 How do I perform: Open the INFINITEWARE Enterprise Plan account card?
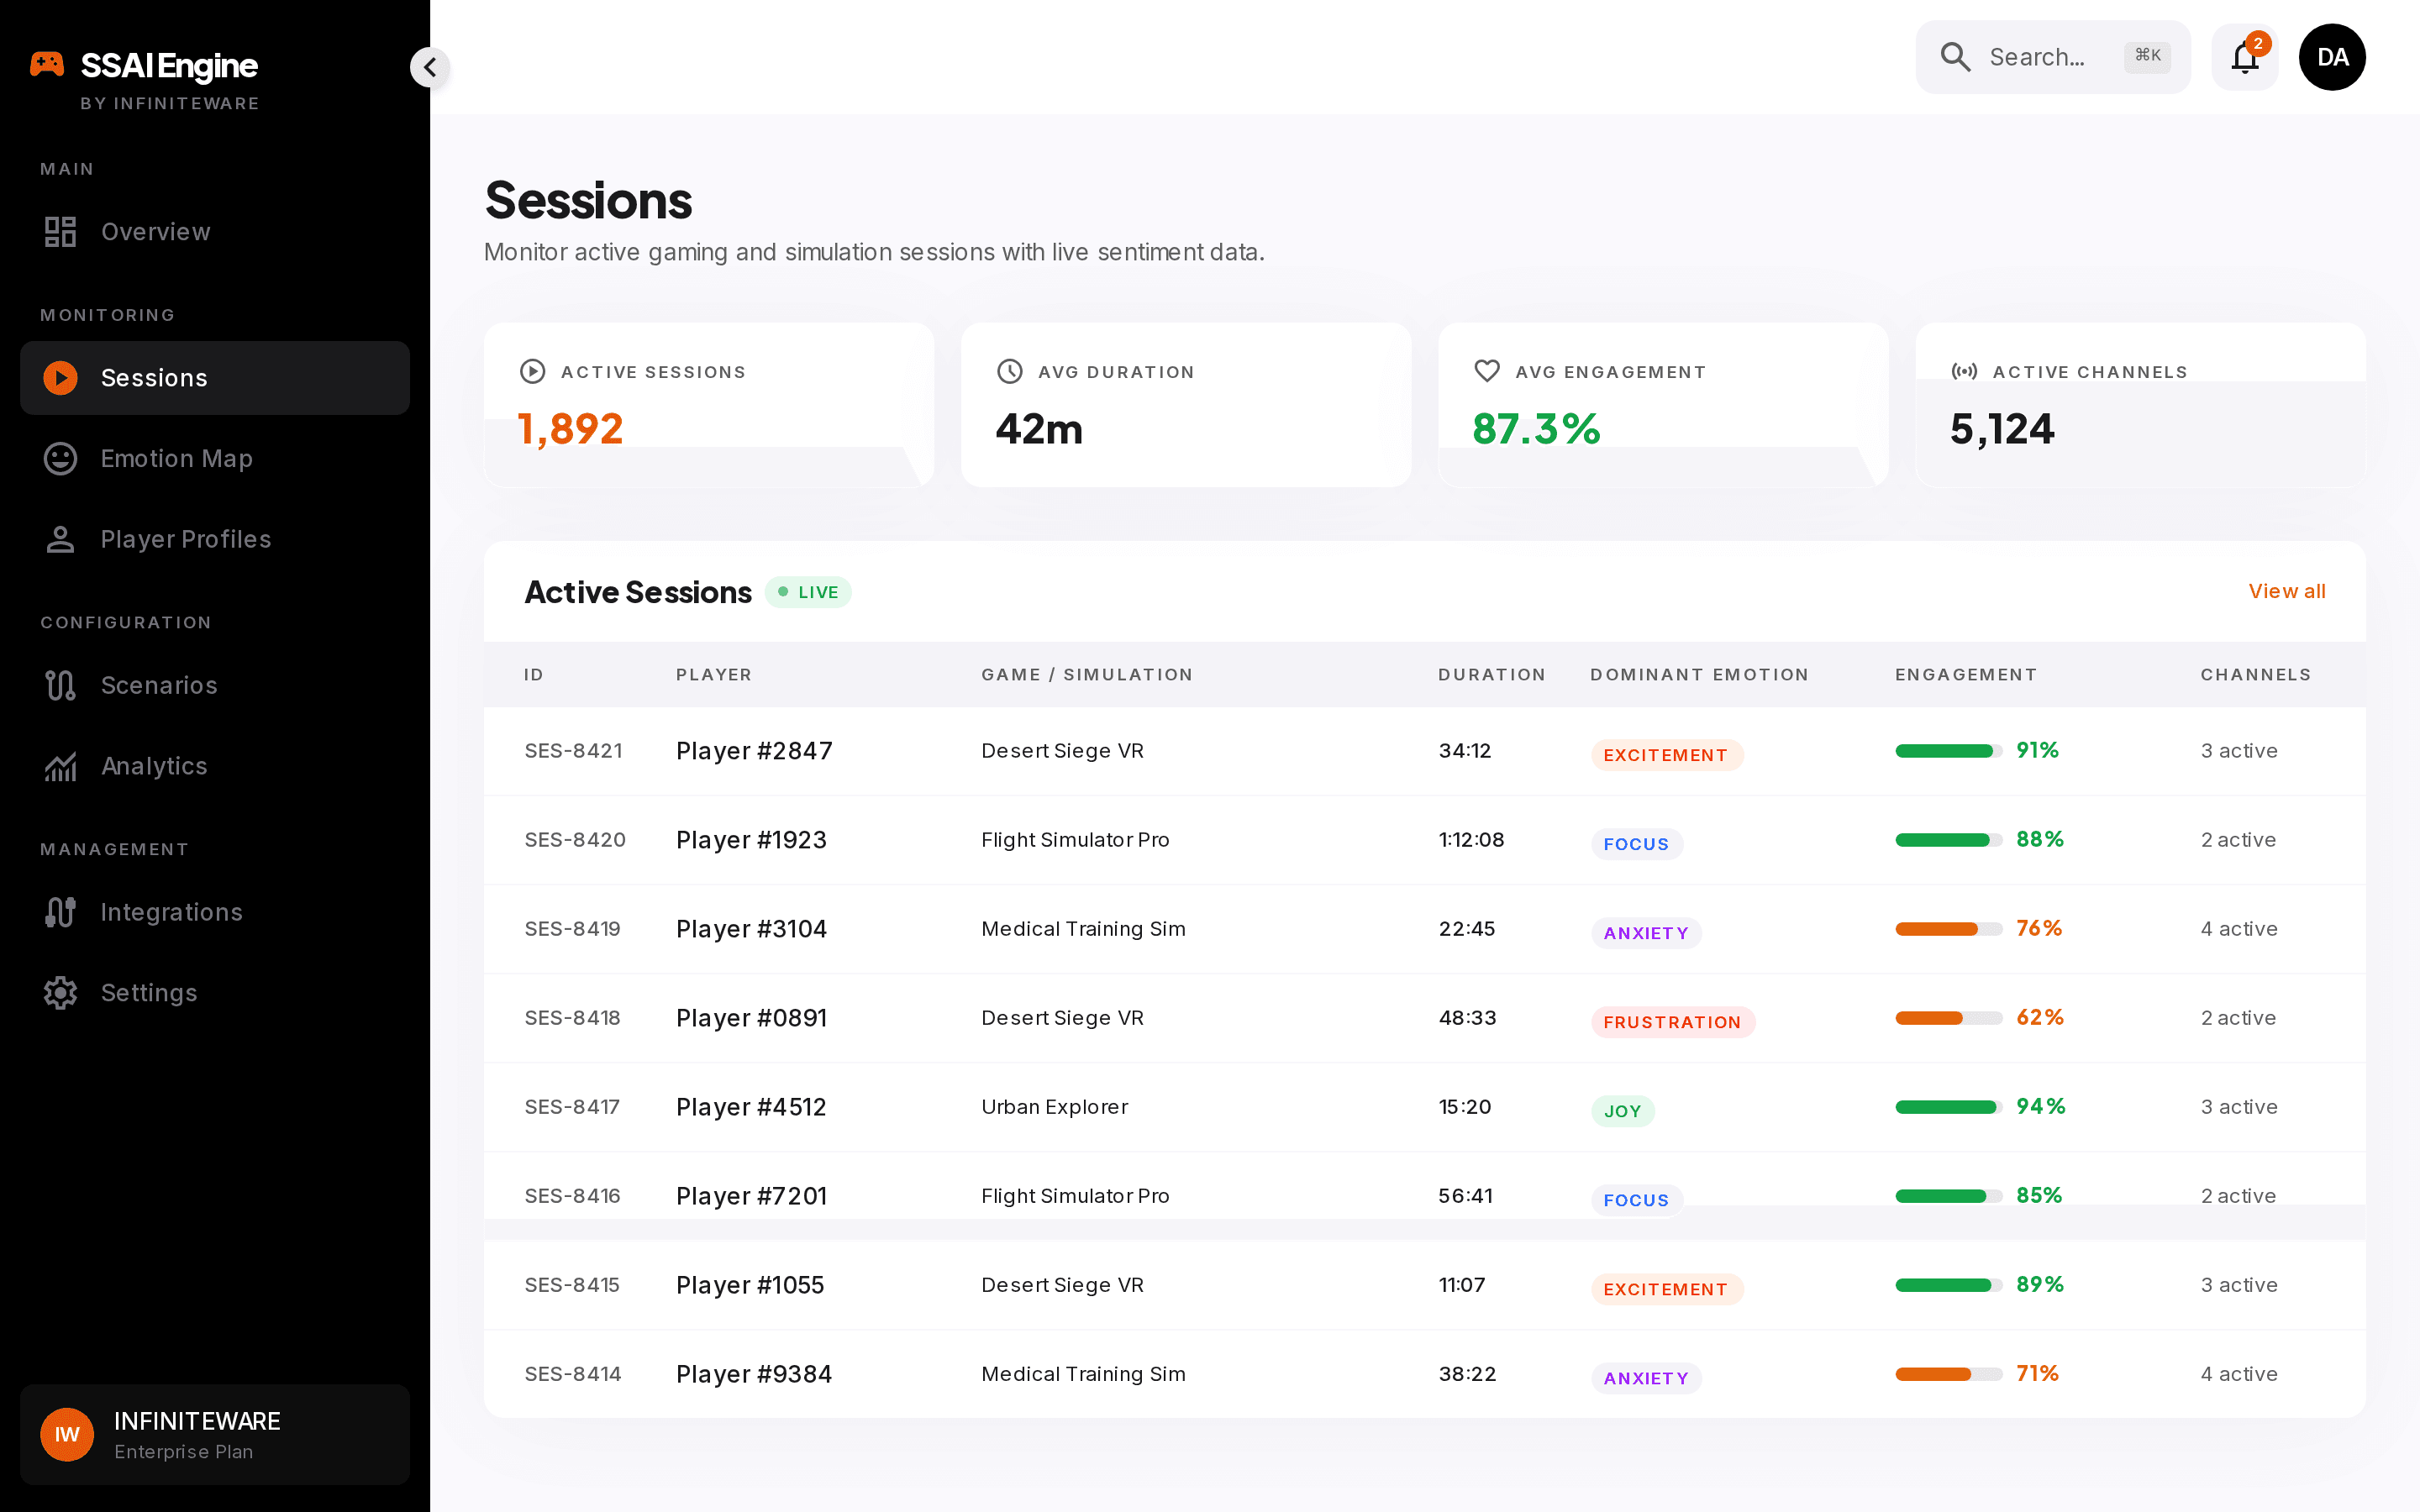click(x=215, y=1435)
